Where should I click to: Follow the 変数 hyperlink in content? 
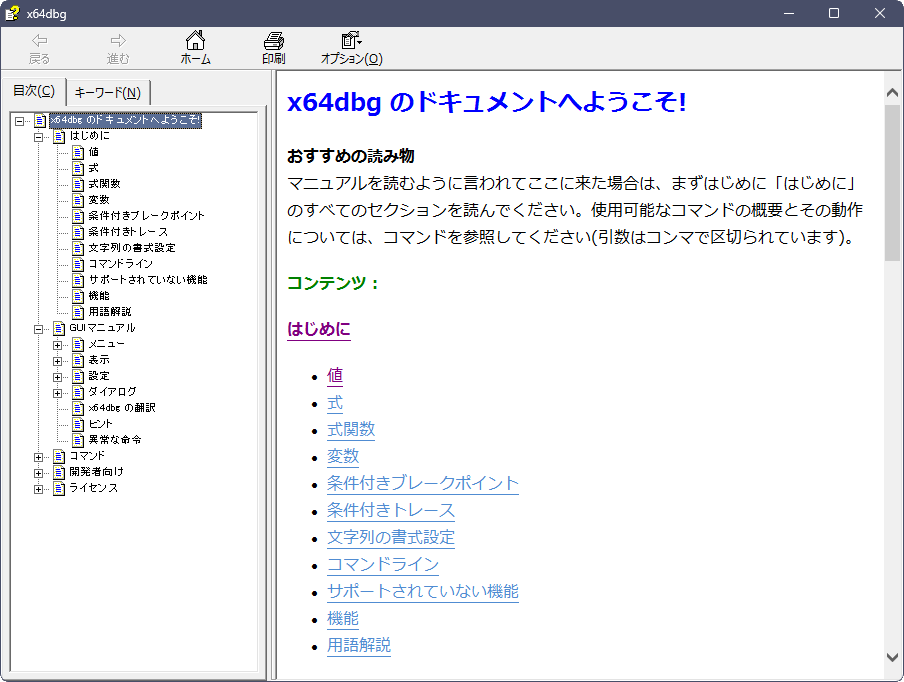(x=343, y=456)
